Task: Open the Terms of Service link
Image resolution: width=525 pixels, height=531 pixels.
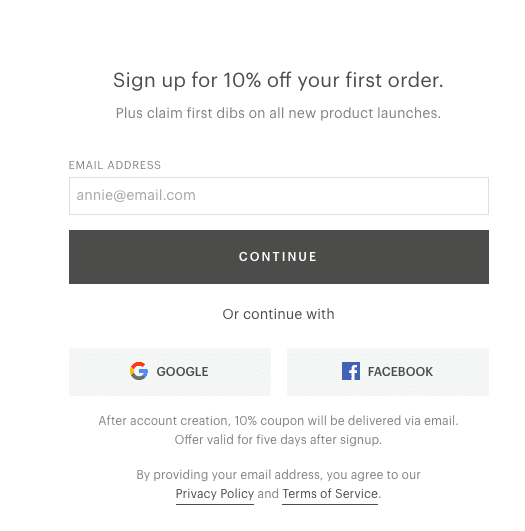Action: [x=330, y=494]
